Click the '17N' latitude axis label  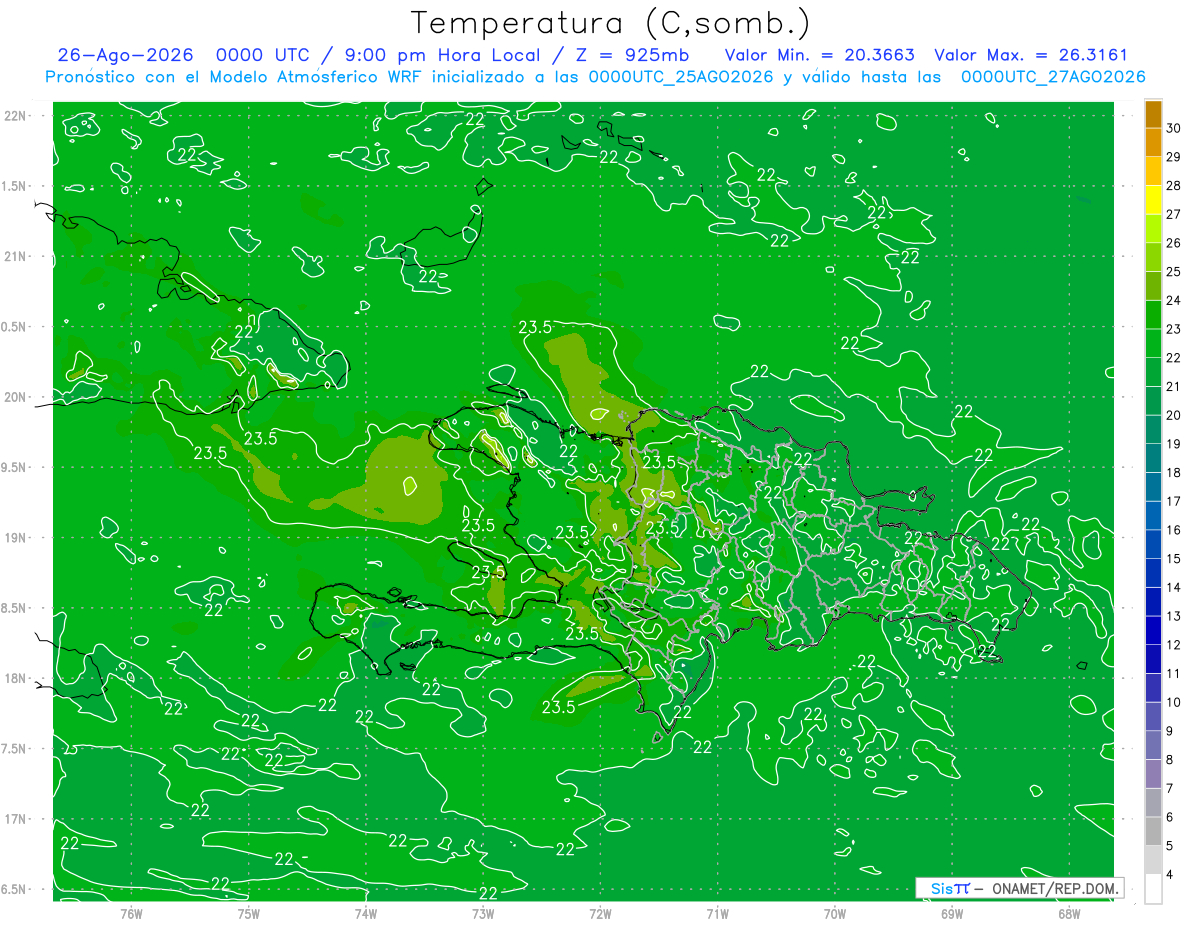coord(16,820)
